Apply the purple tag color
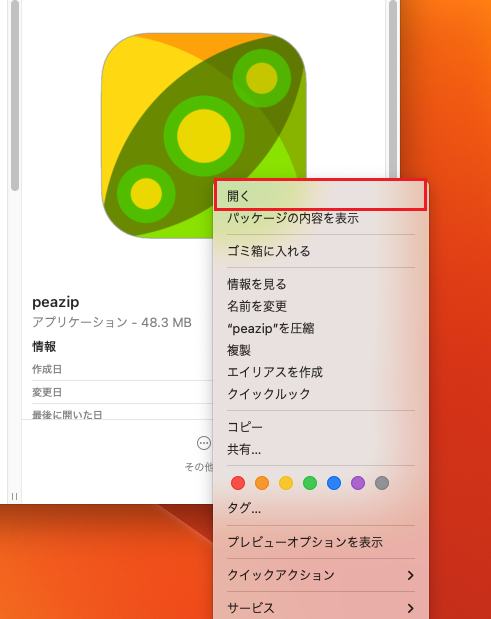 point(358,483)
